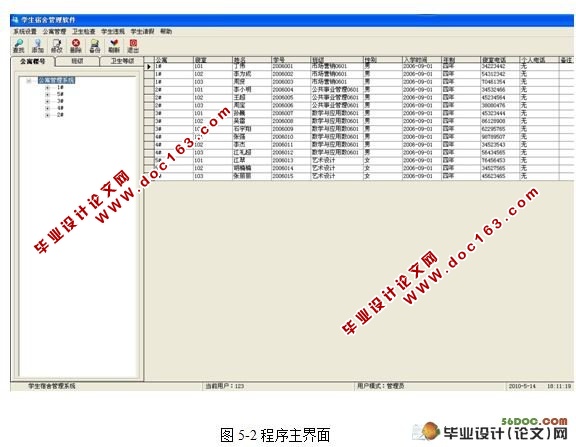
Task: Switch to the 公寓楼号 tab
Action: (33, 61)
